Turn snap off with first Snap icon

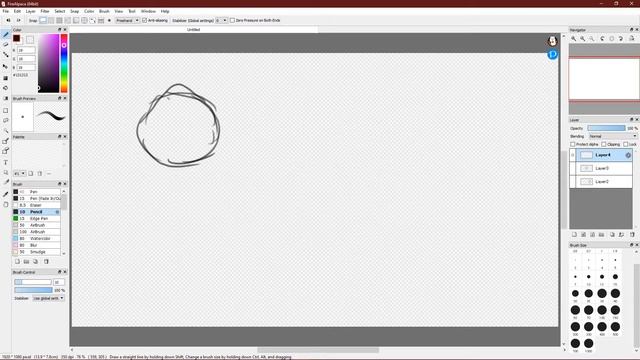point(43,20)
